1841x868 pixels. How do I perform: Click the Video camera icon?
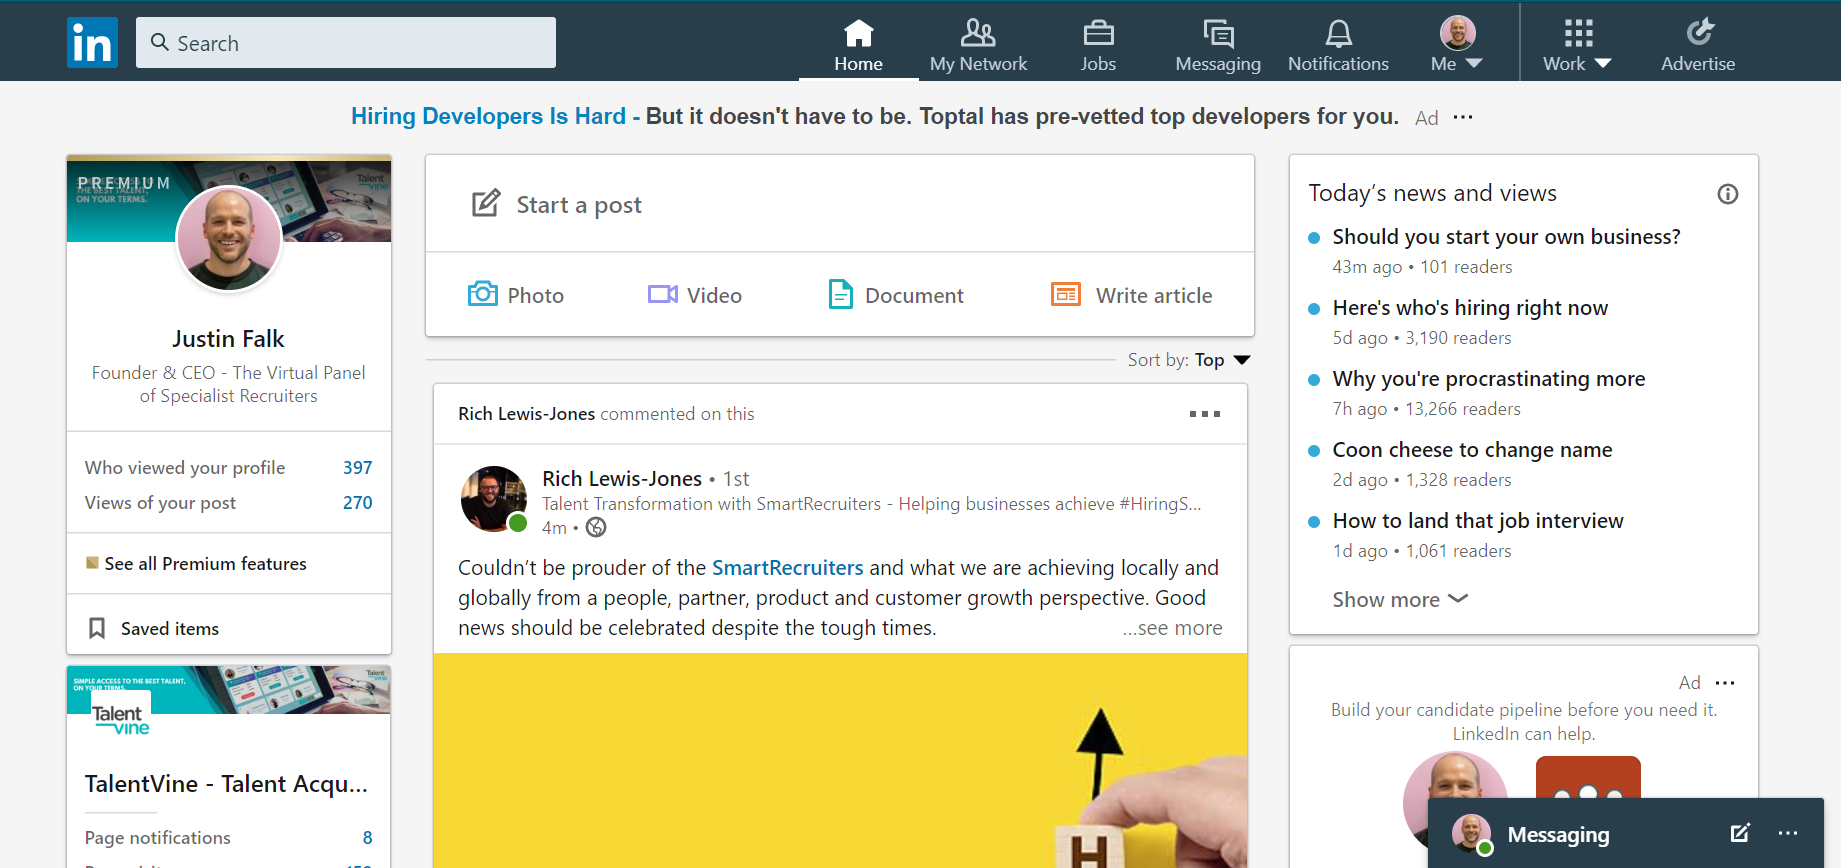point(663,294)
